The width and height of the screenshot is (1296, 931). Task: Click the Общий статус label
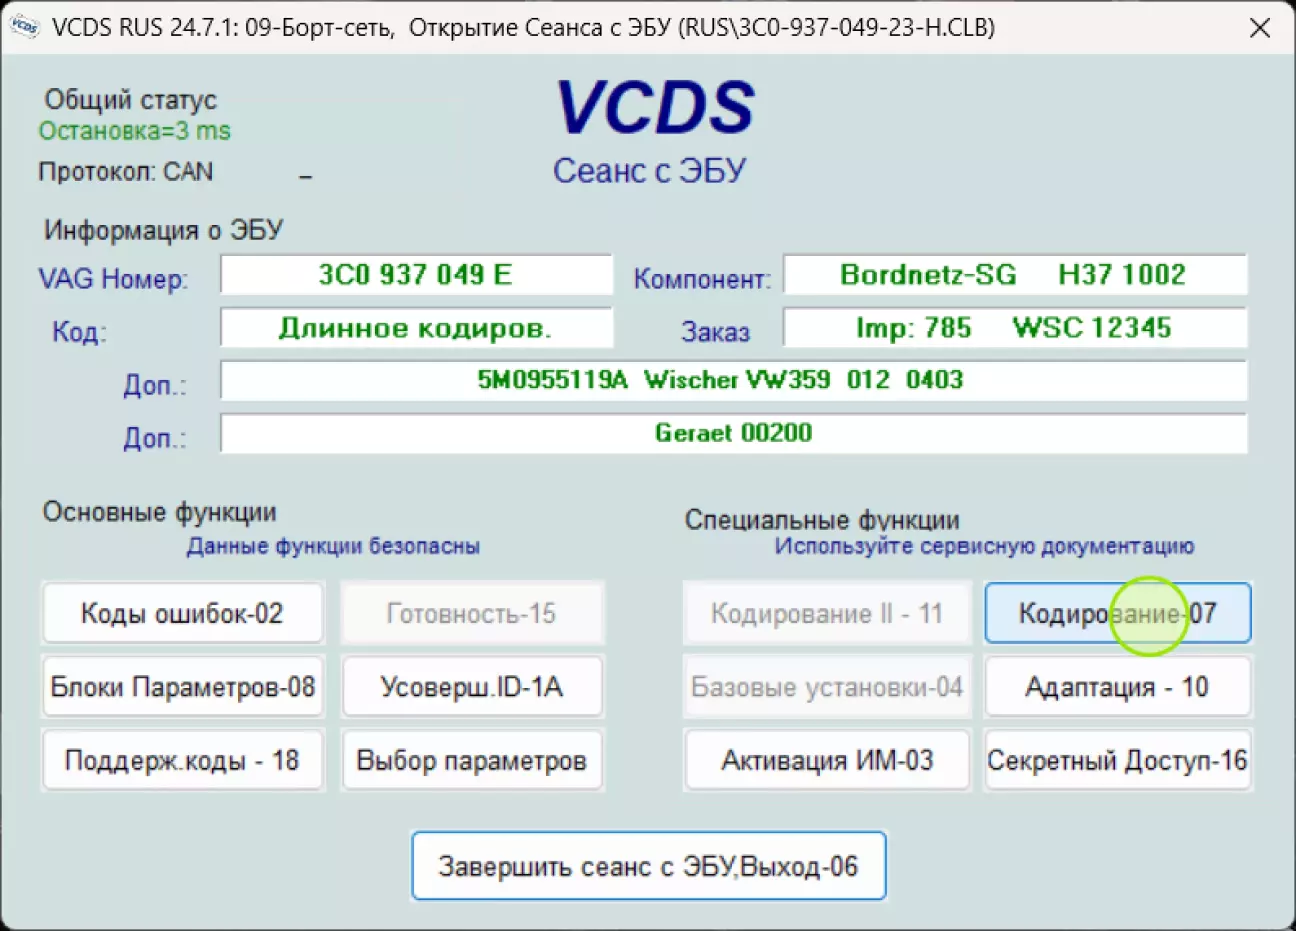(130, 100)
